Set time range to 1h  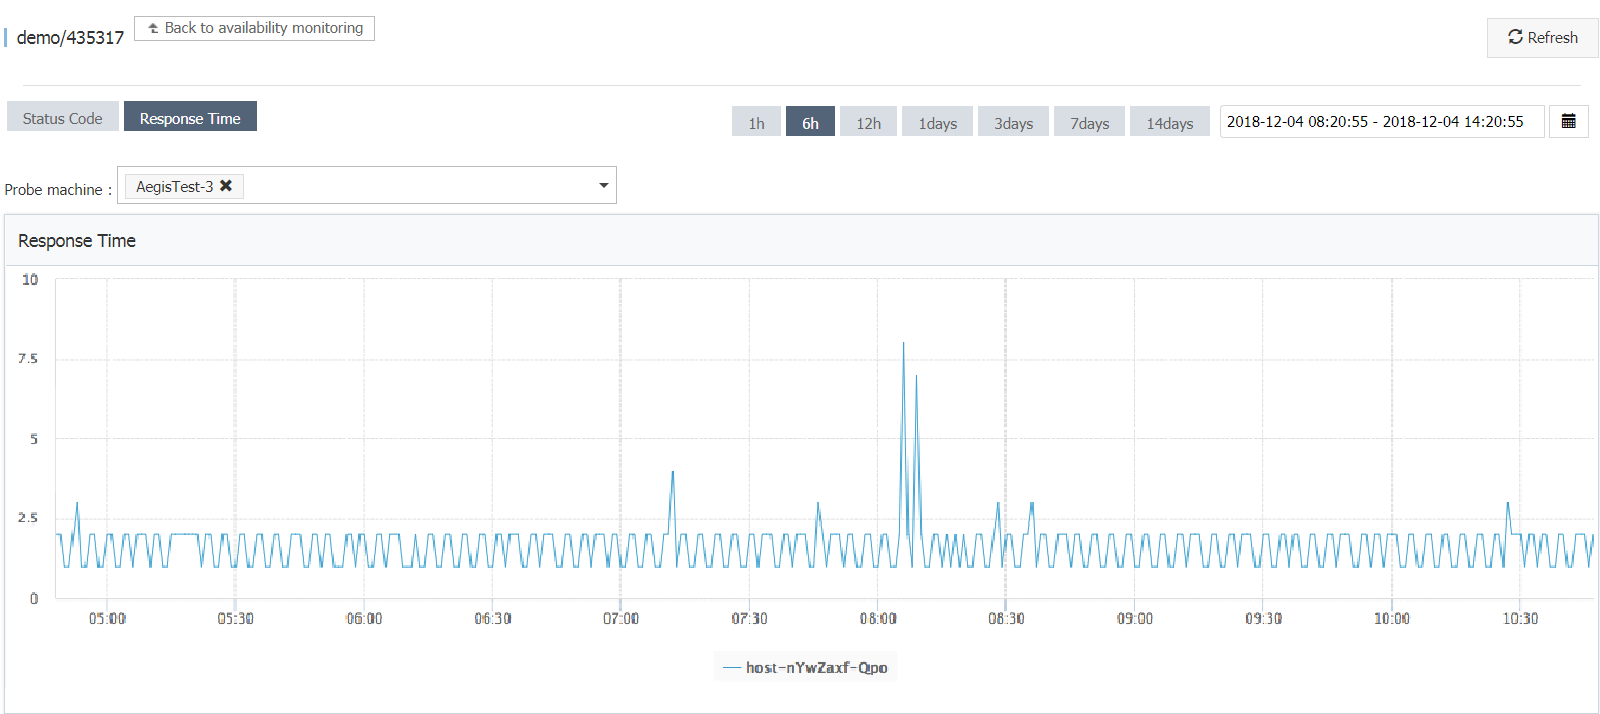click(756, 123)
